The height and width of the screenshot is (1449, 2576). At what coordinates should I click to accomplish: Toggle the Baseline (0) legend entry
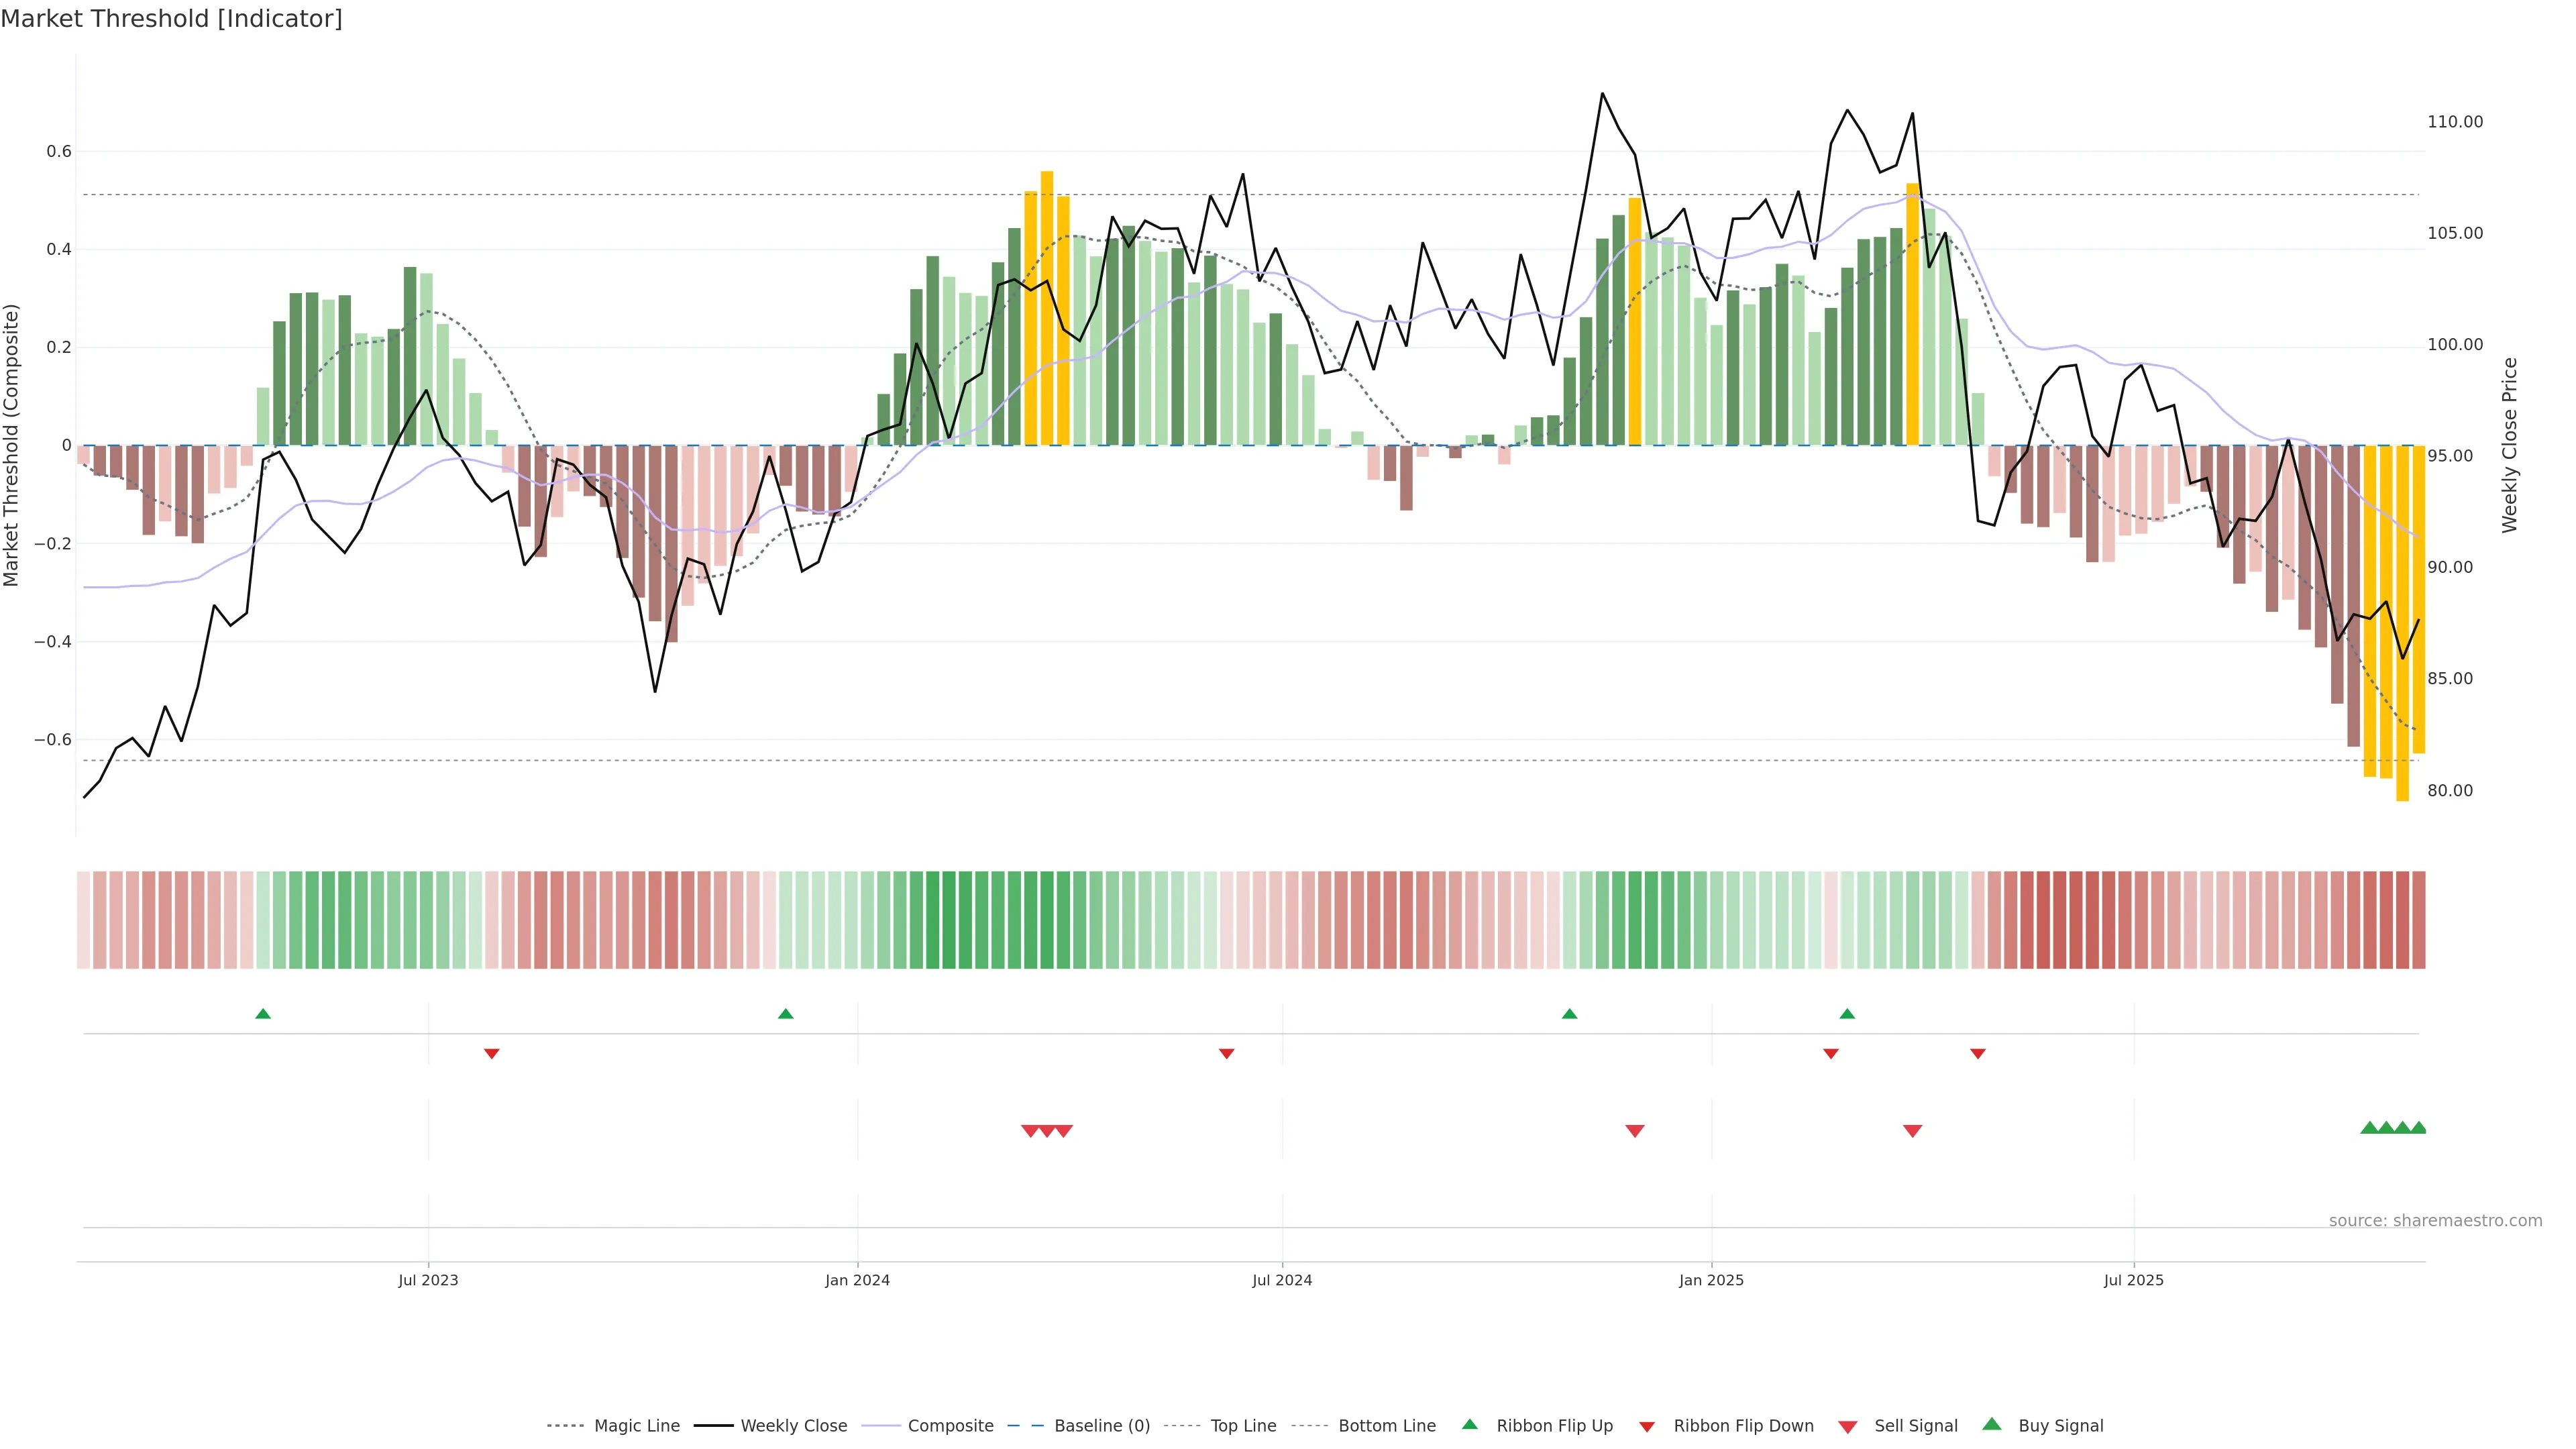[x=1102, y=1426]
